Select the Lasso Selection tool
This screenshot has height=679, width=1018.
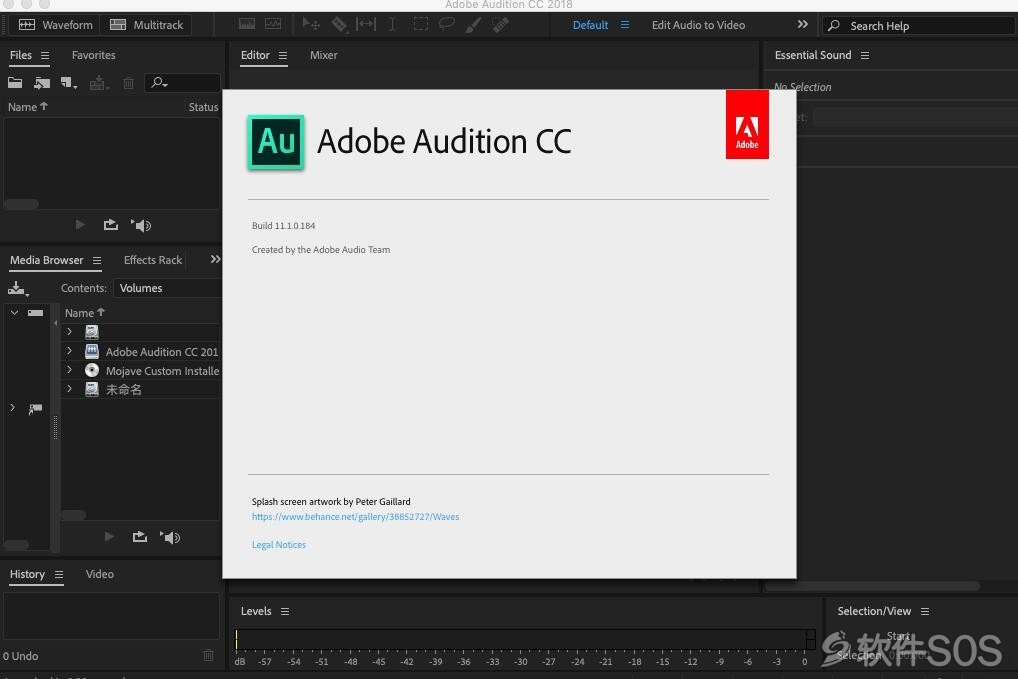pyautogui.click(x=447, y=25)
